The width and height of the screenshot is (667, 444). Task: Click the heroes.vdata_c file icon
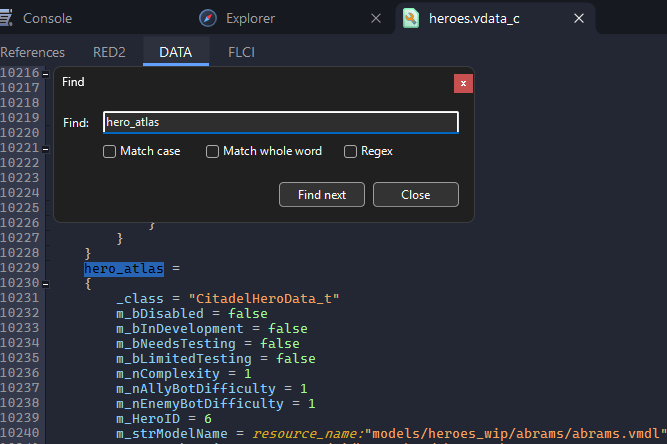tap(410, 18)
